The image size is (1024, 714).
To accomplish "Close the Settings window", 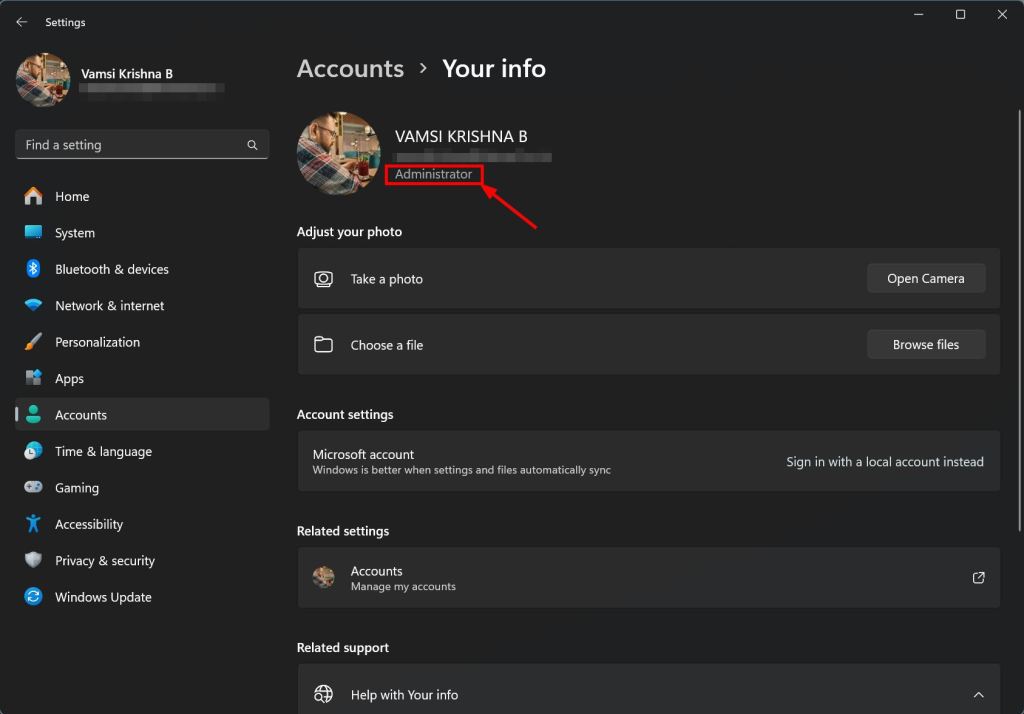I will pos(1002,14).
